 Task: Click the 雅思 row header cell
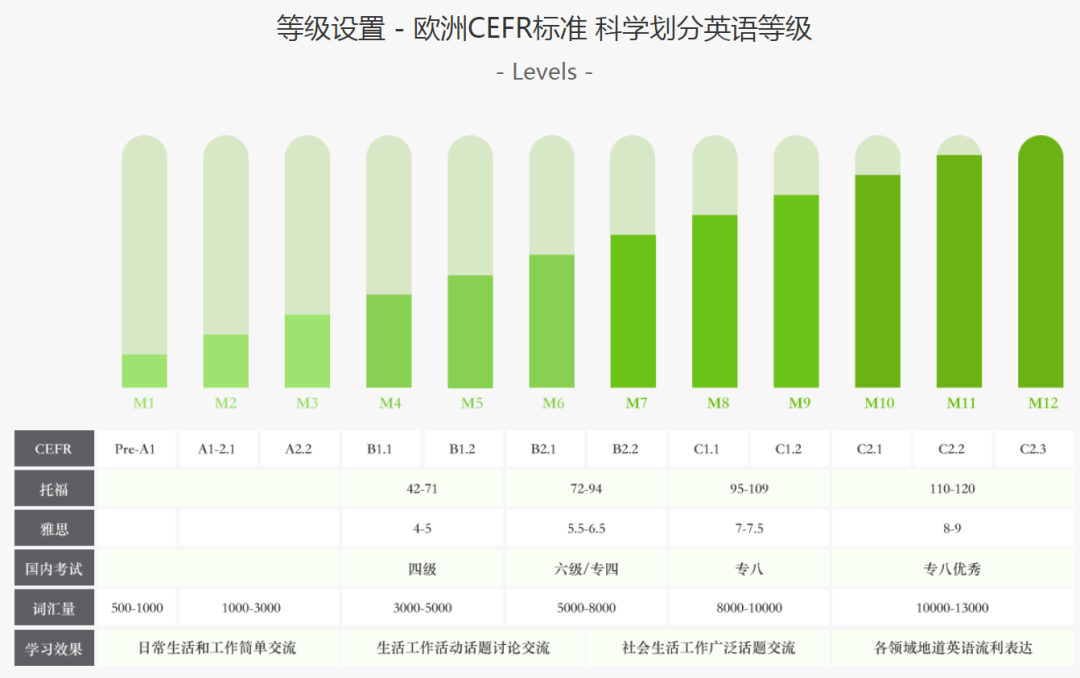[x=54, y=528]
